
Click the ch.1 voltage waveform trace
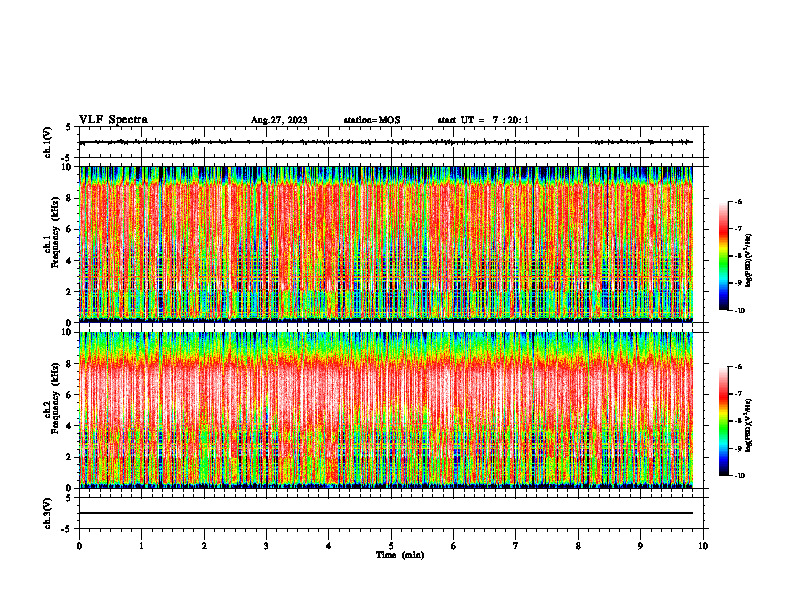pyautogui.click(x=386, y=142)
